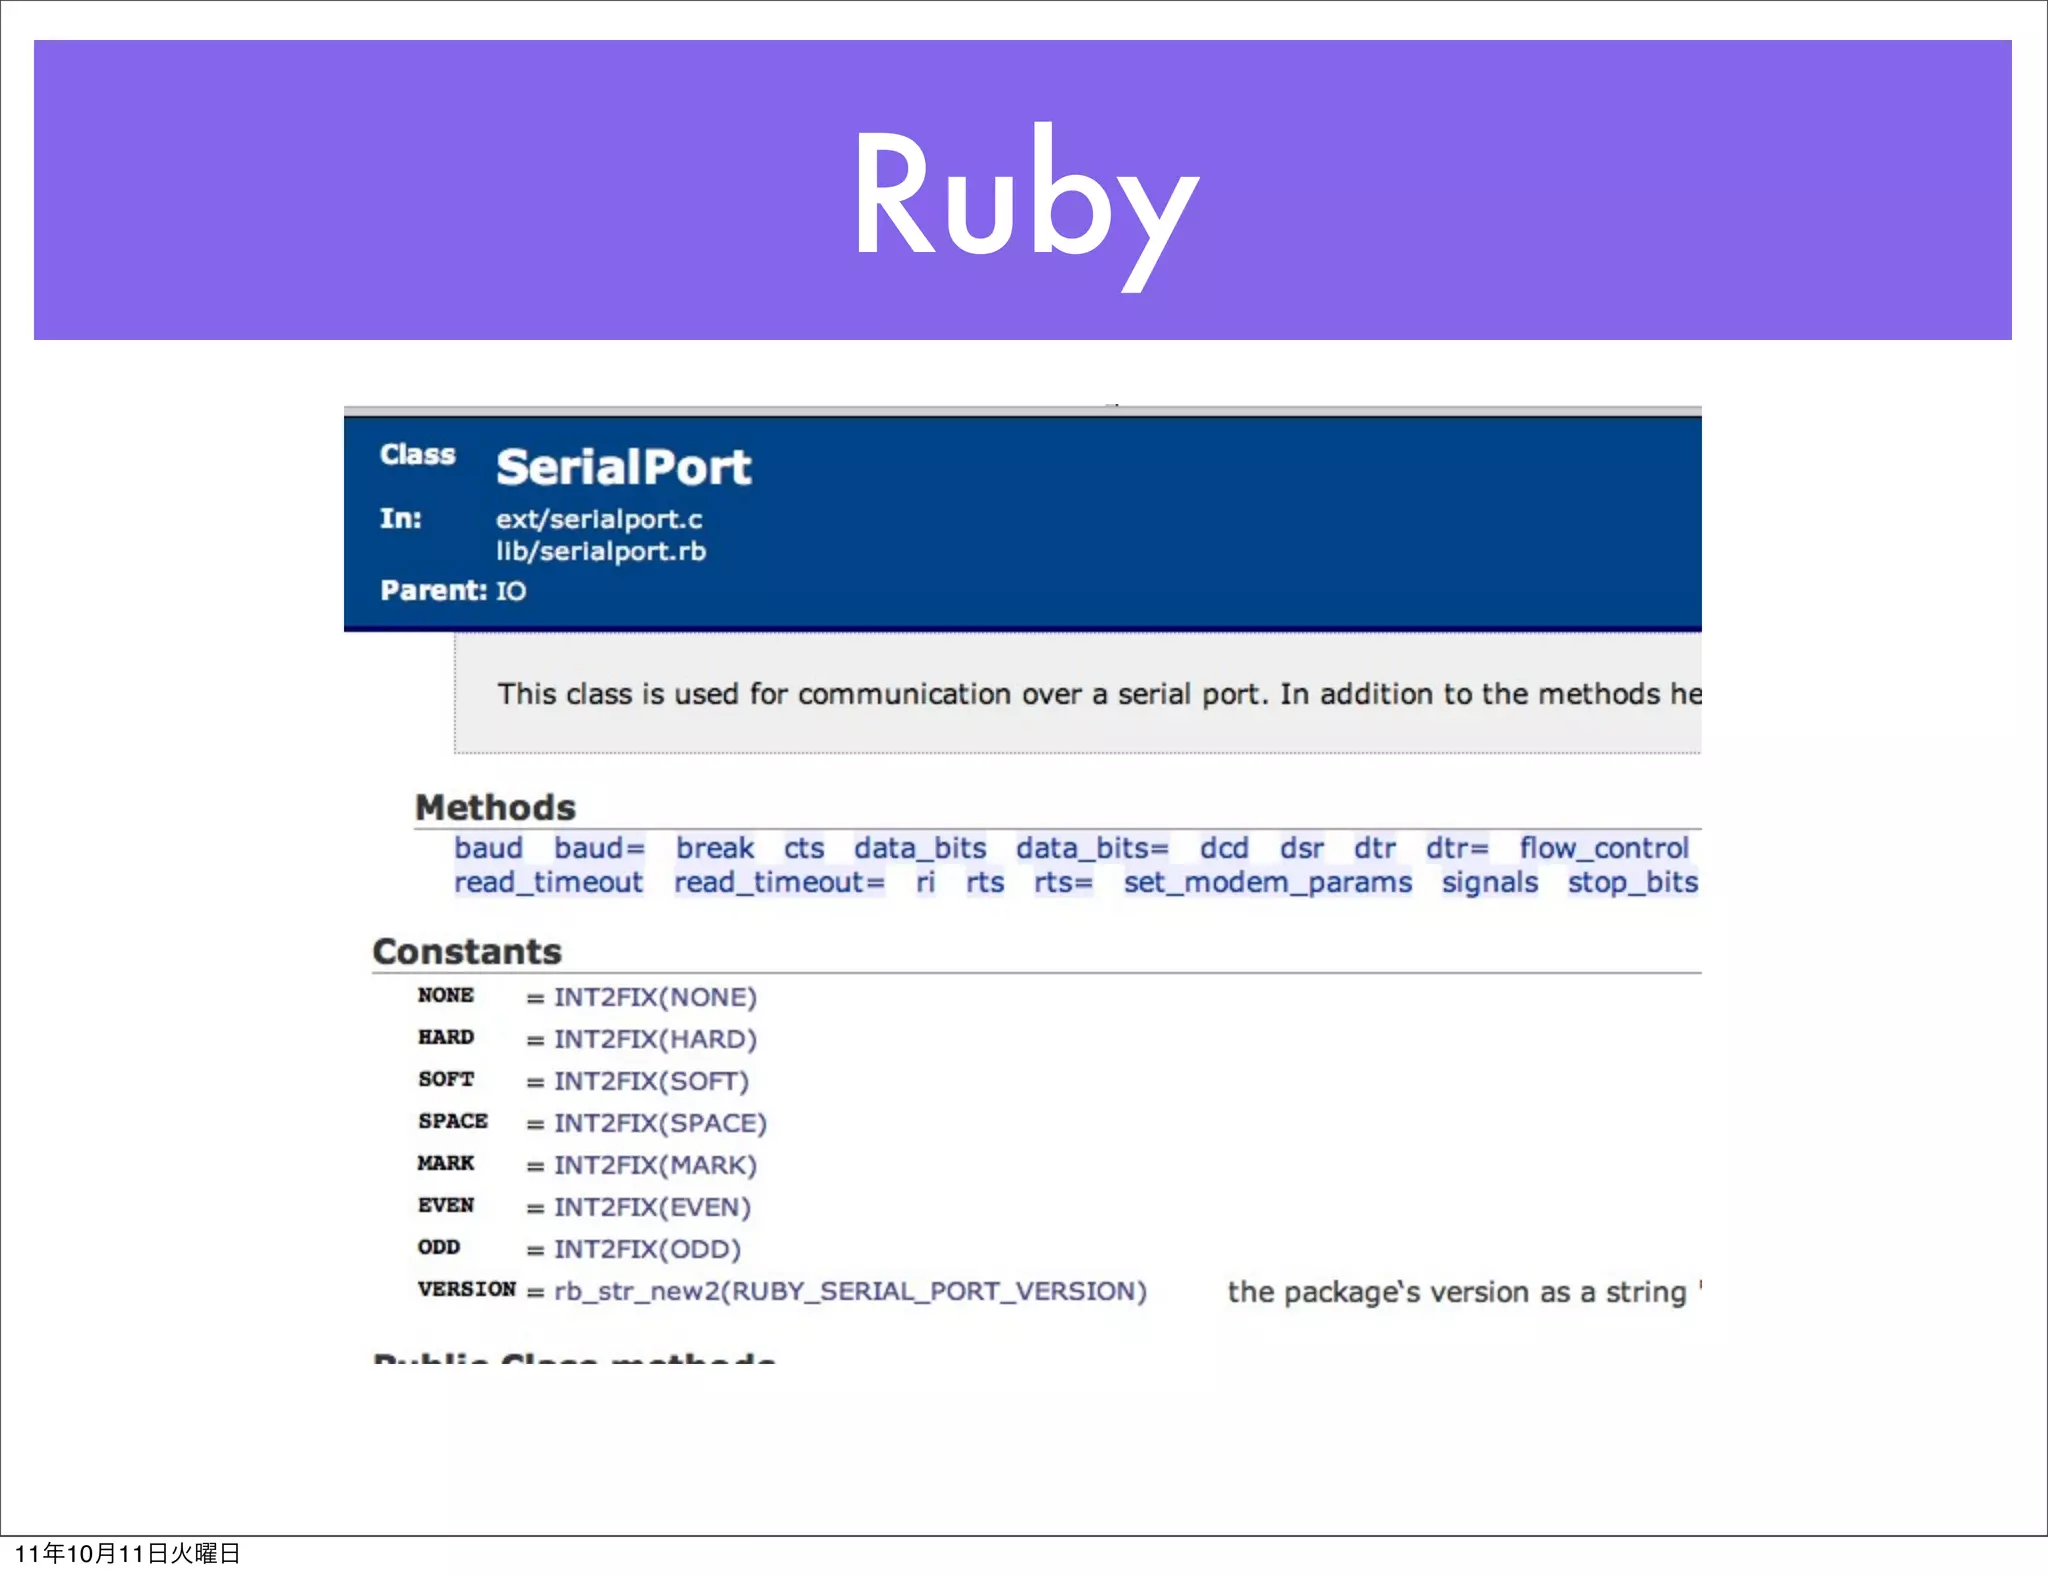This screenshot has width=2048, height=1576.
Task: Open the baud= method link
Action: pos(599,848)
